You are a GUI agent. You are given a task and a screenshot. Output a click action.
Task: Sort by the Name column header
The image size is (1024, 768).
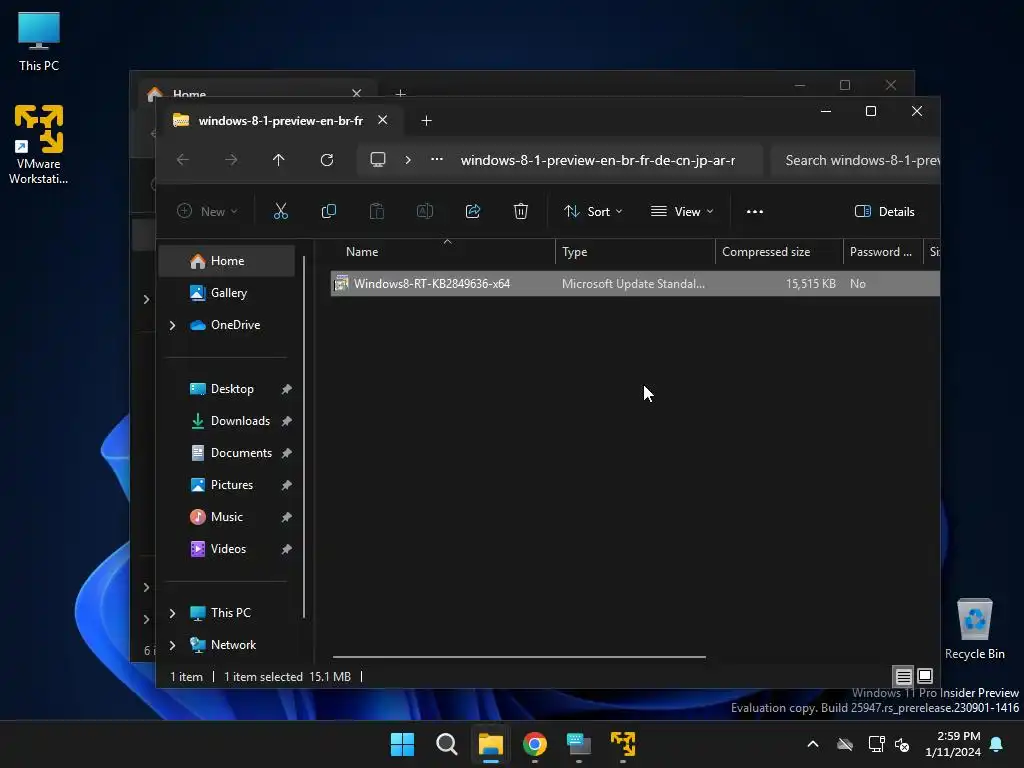[443, 251]
